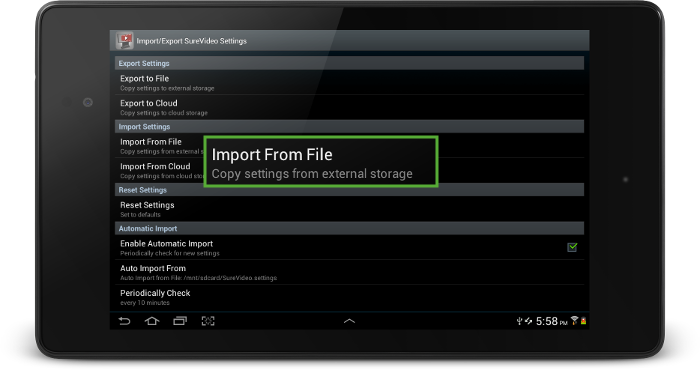Tap the Auto Import file path text
Viewport: 700px width, 370px height.
(x=198, y=278)
